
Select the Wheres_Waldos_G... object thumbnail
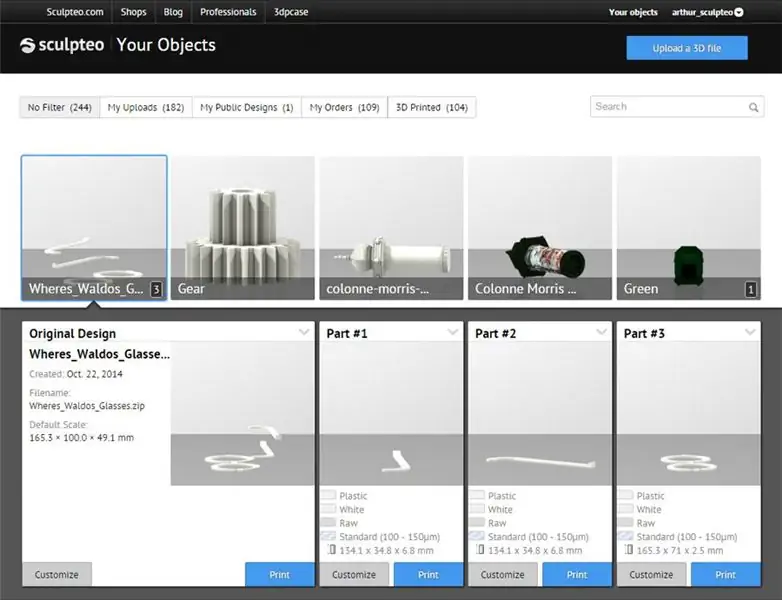(94, 228)
